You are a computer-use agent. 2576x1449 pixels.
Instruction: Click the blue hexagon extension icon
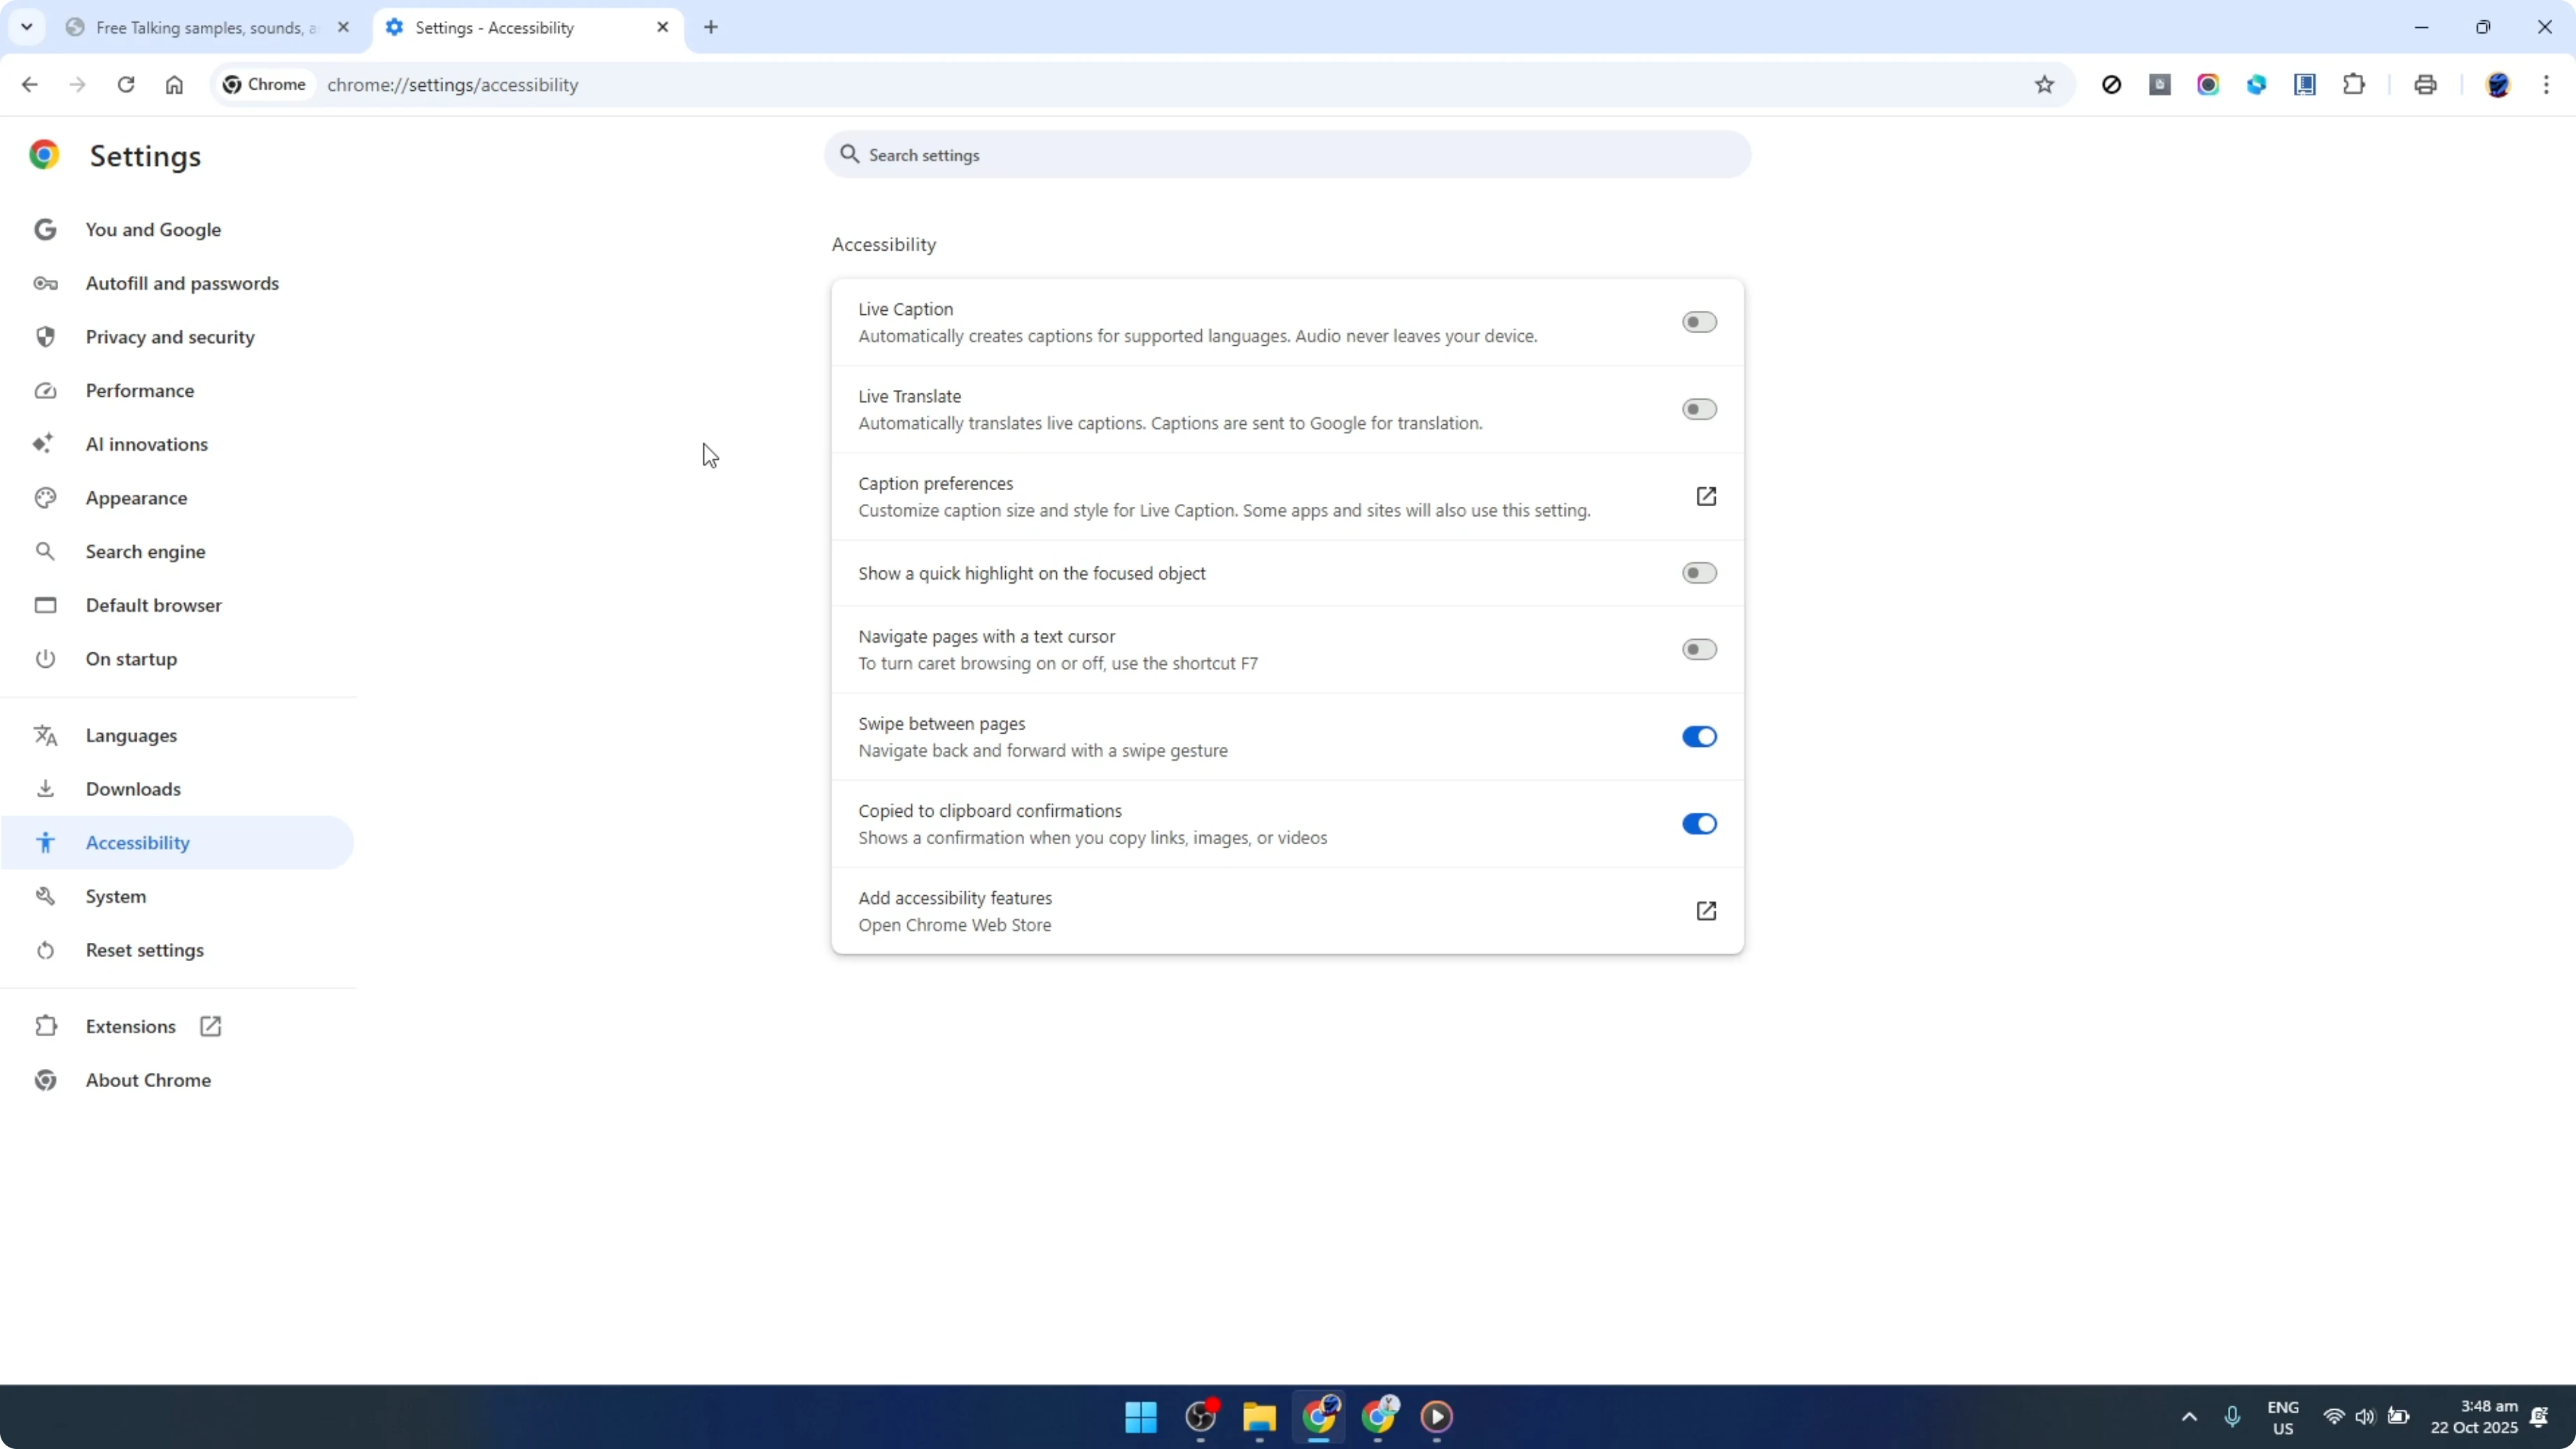[x=2256, y=85]
